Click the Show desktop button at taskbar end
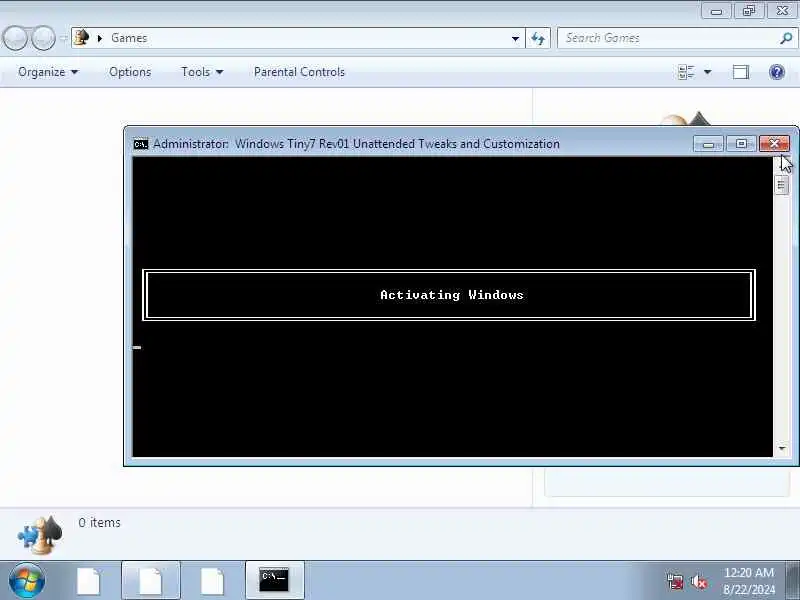Image resolution: width=800 pixels, height=600 pixels. coord(793,581)
